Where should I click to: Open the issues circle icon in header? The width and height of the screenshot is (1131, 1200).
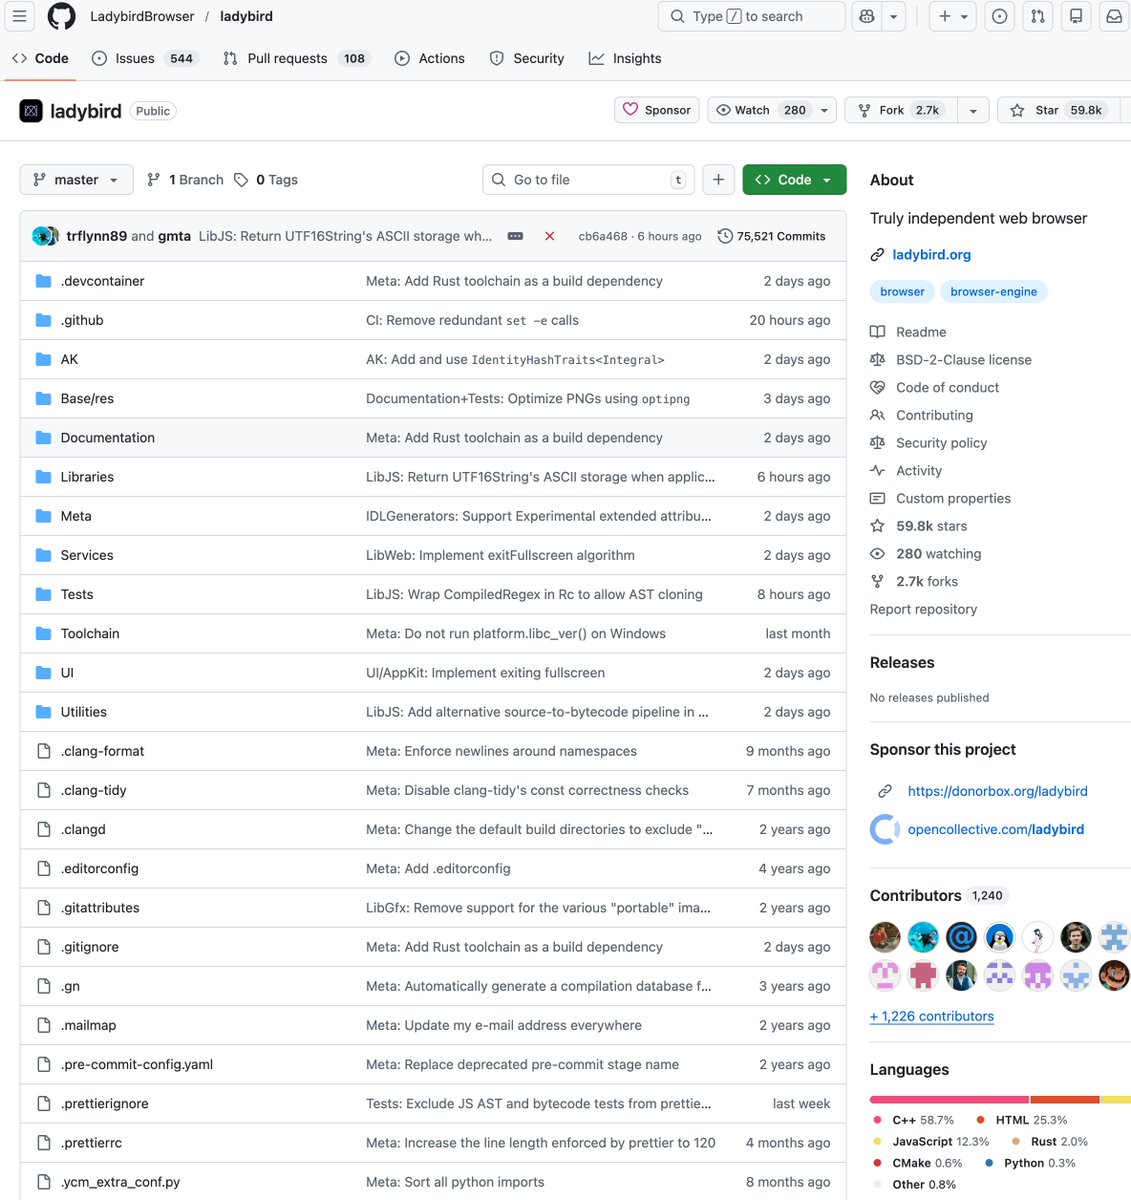coord(999,16)
